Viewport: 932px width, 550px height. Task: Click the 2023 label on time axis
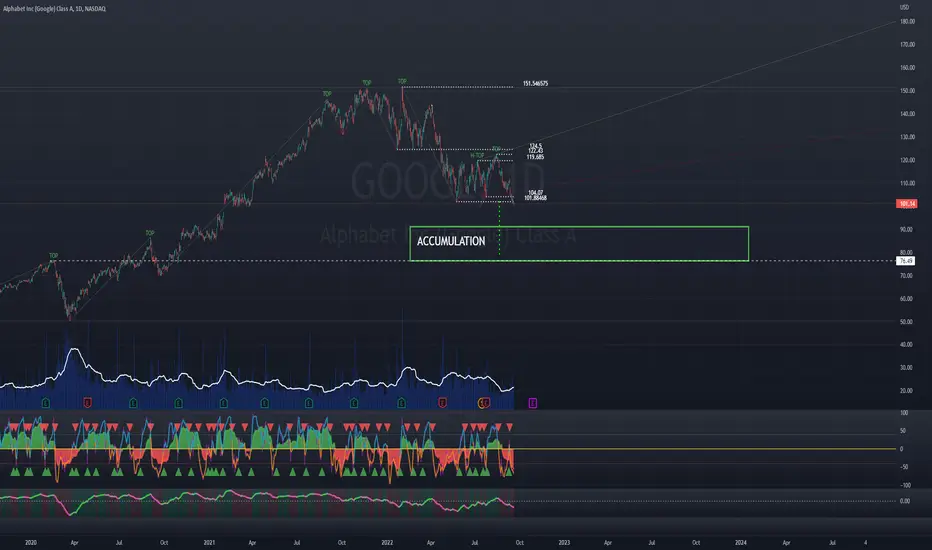click(x=564, y=542)
